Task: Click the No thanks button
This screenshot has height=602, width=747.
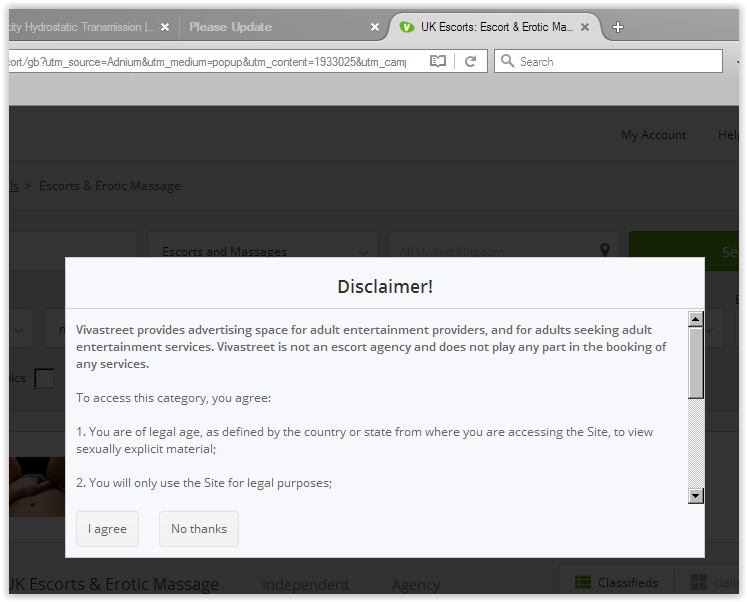Action: [x=198, y=528]
